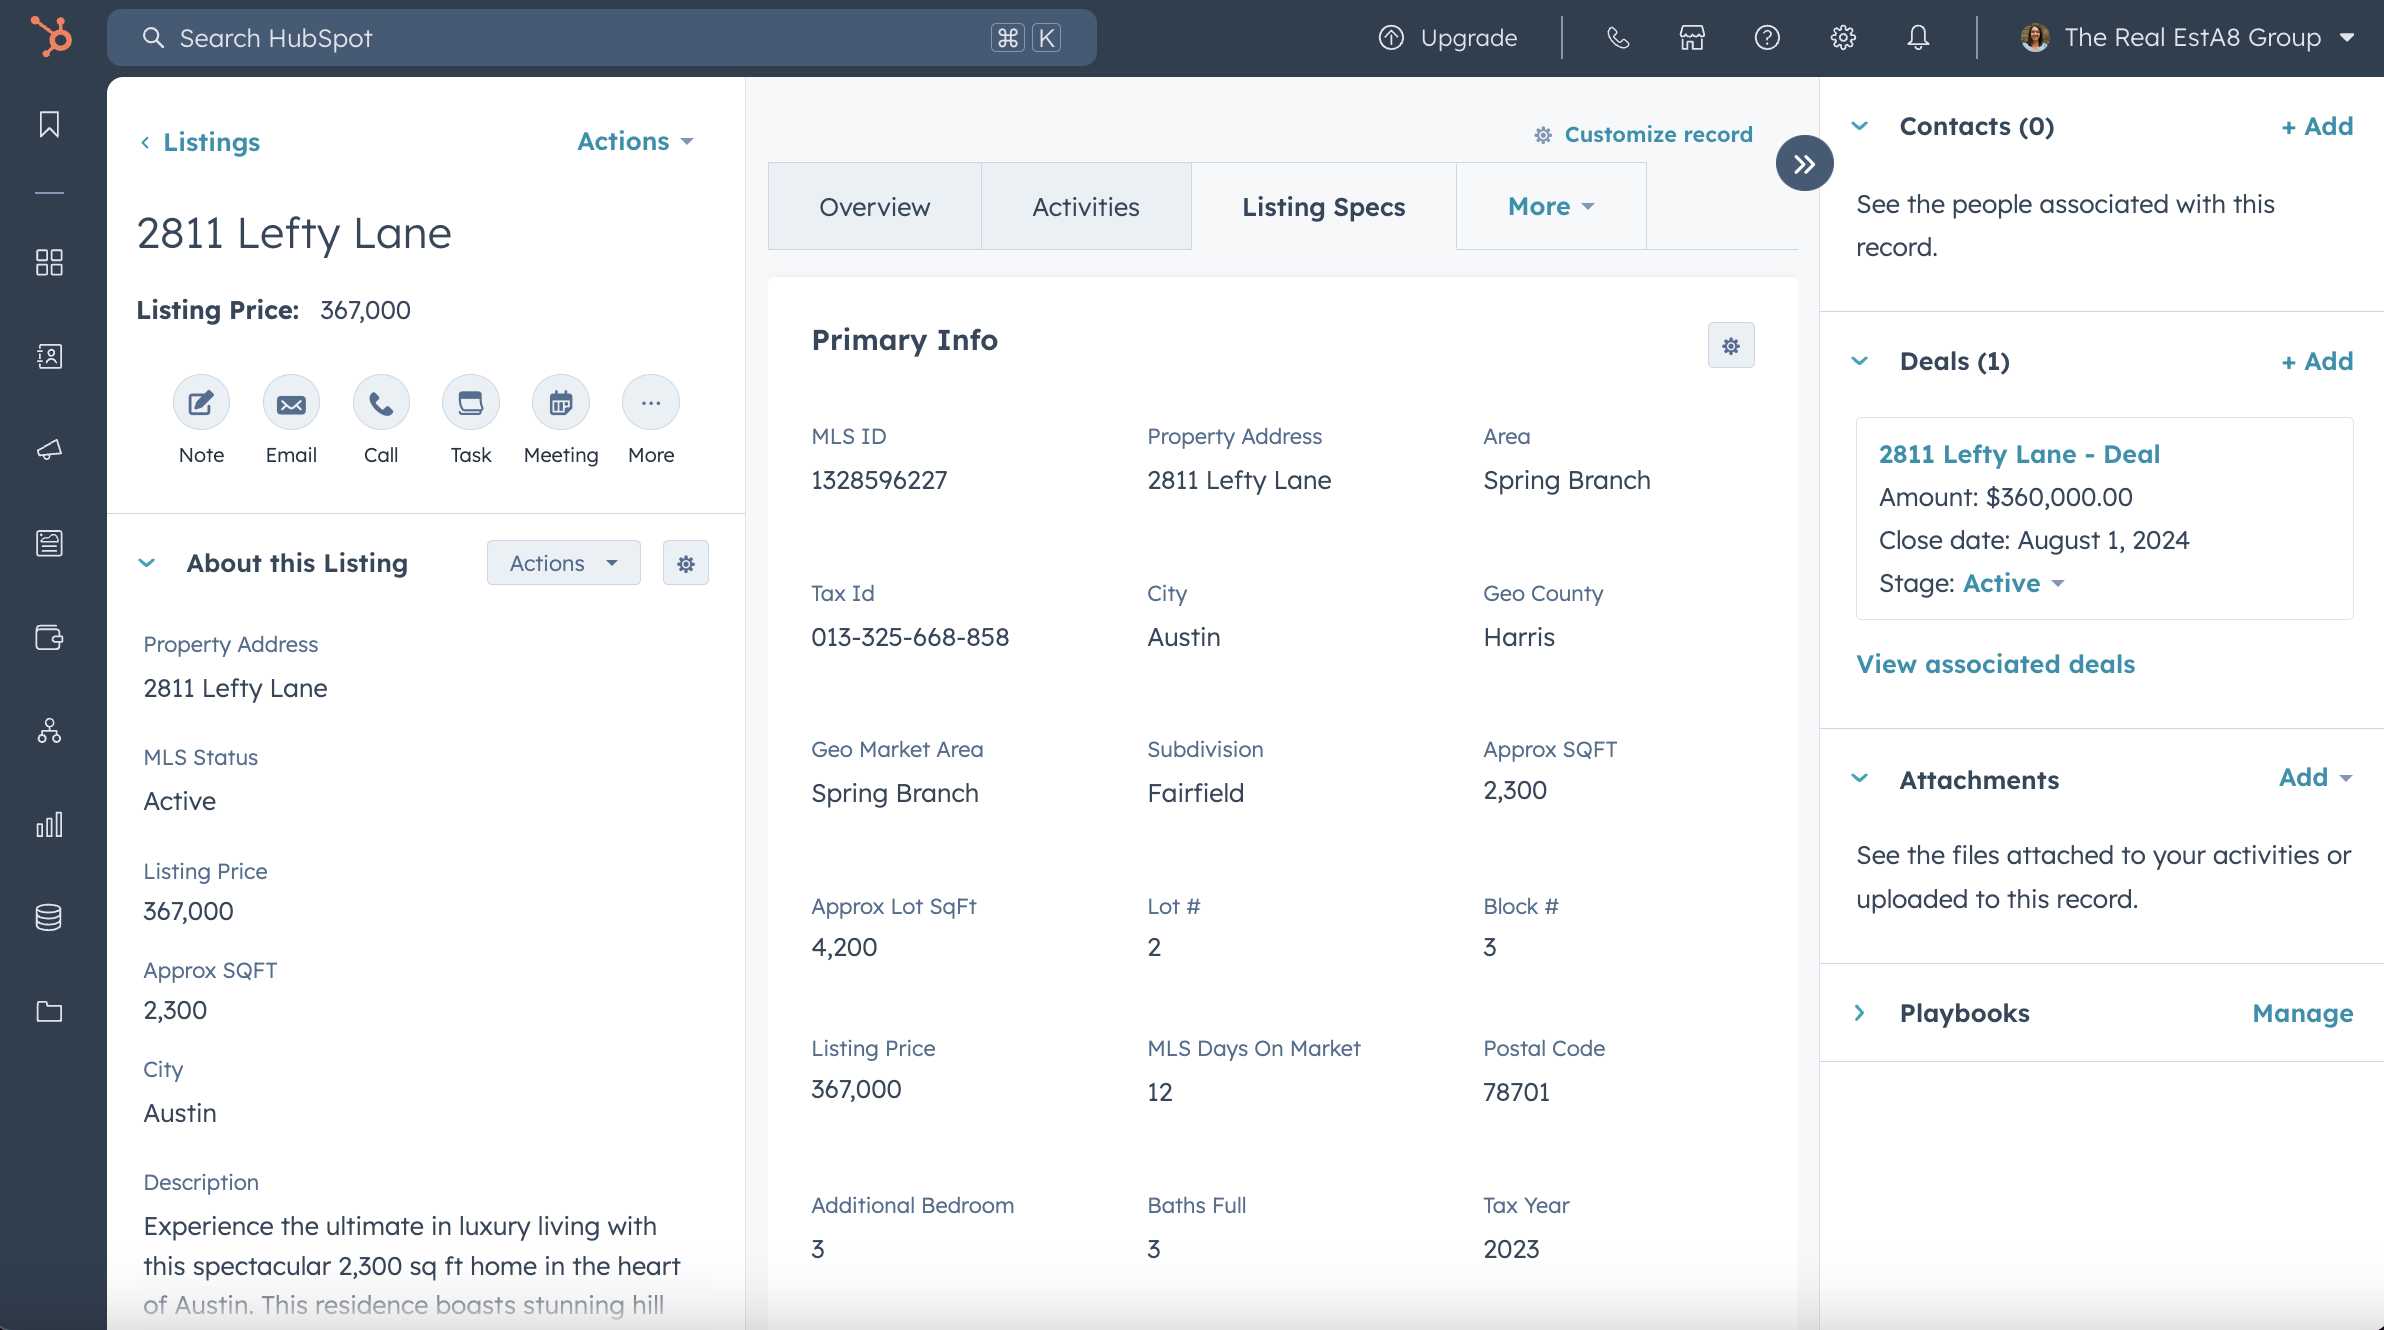This screenshot has width=2384, height=1330.
Task: Switch to the Activities tab
Action: coord(1086,206)
